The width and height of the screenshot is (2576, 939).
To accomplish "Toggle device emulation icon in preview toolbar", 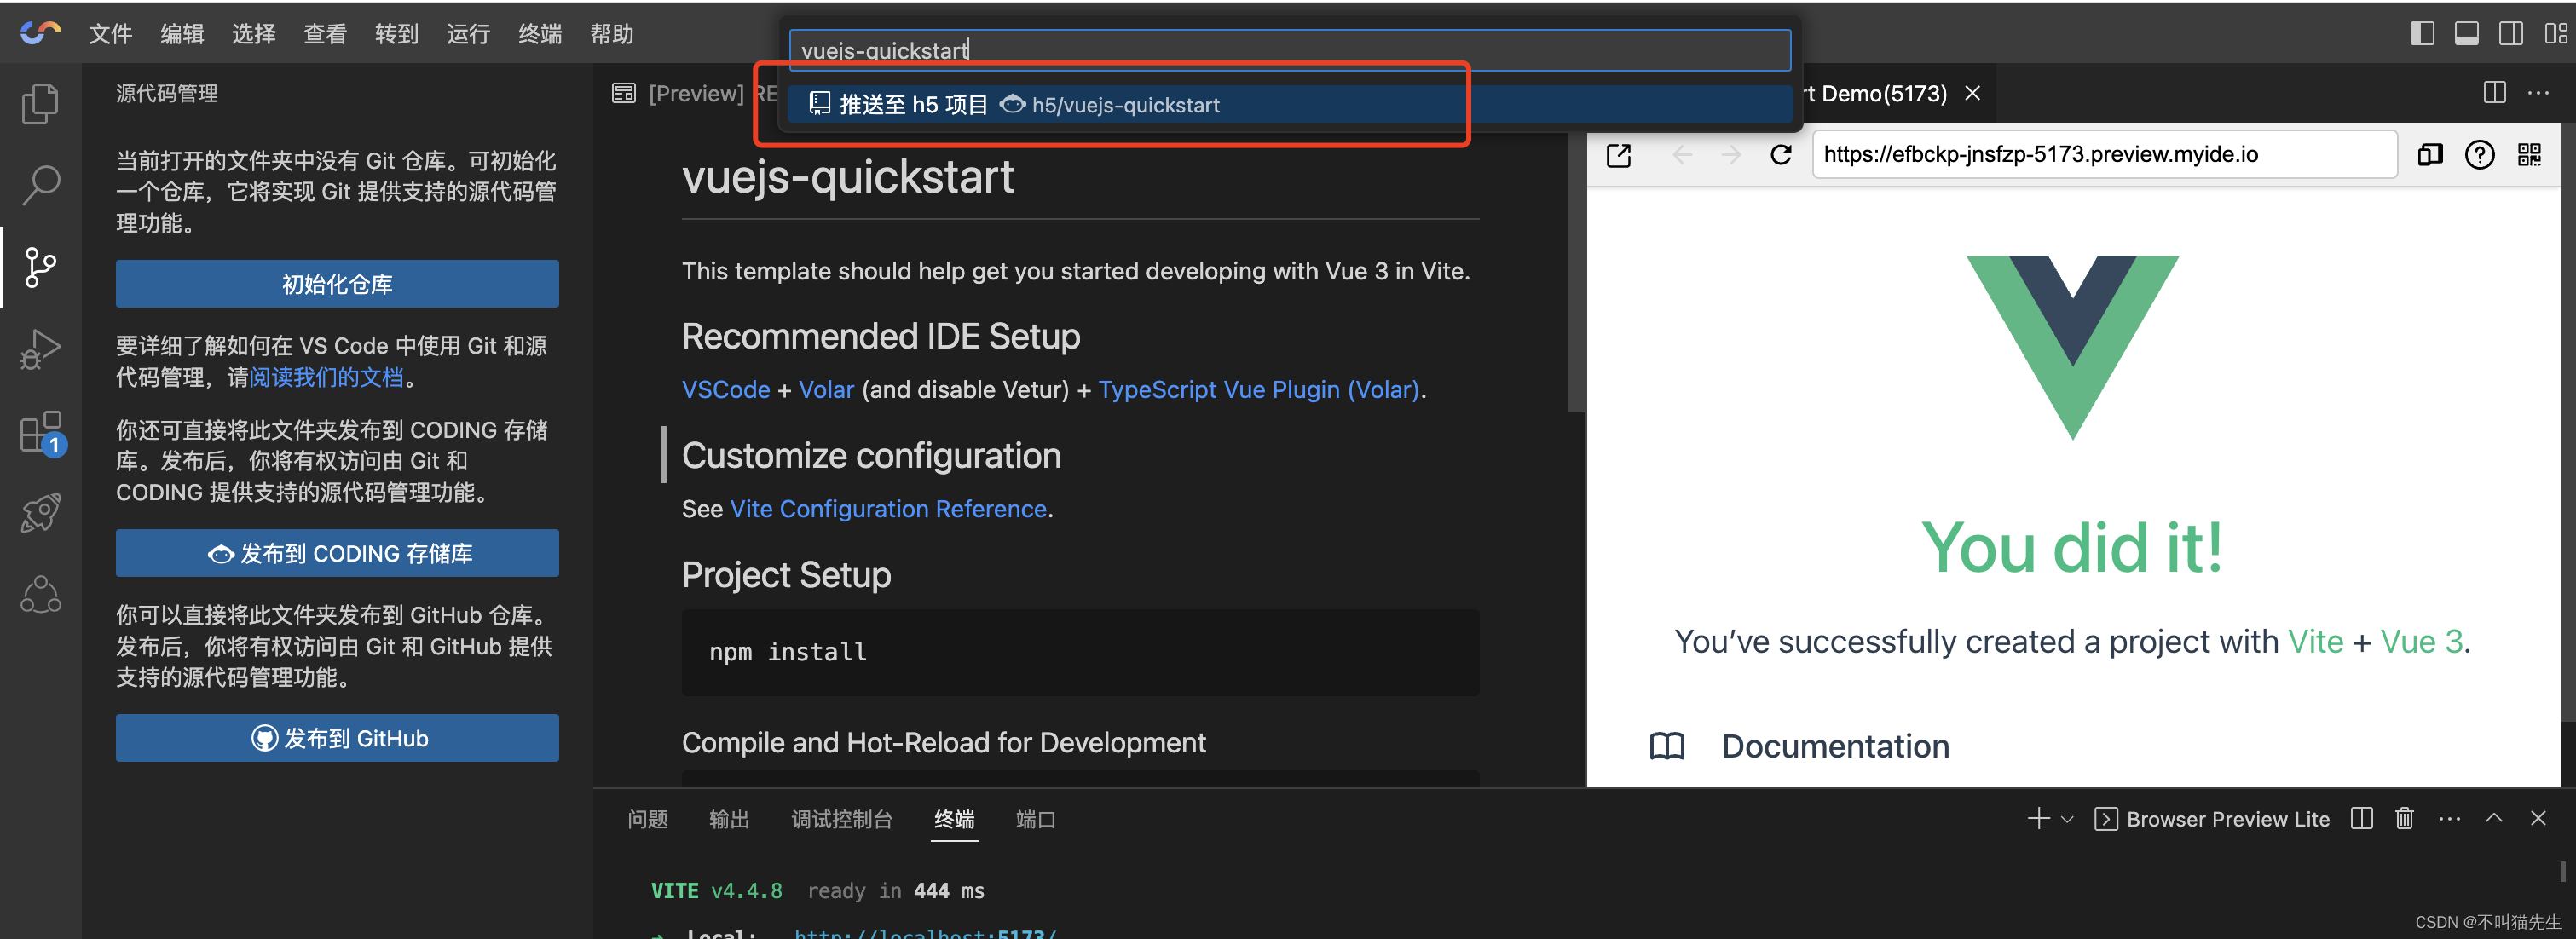I will [x=2430, y=155].
